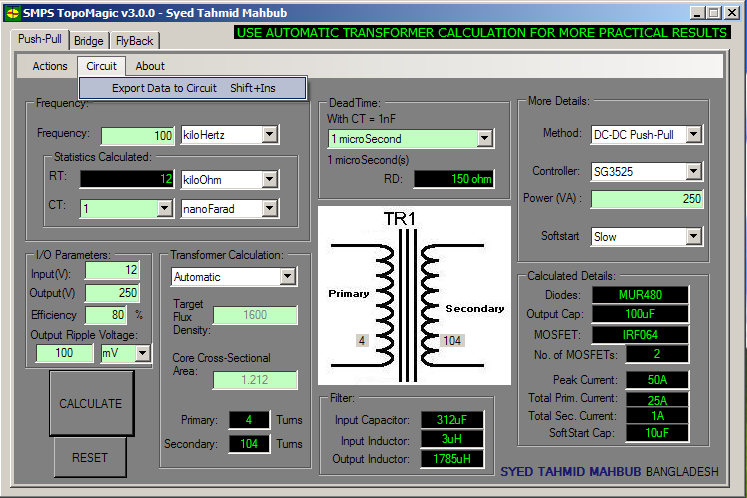
Task: Choose Export Data to Circuit menu entry
Action: pos(192,88)
